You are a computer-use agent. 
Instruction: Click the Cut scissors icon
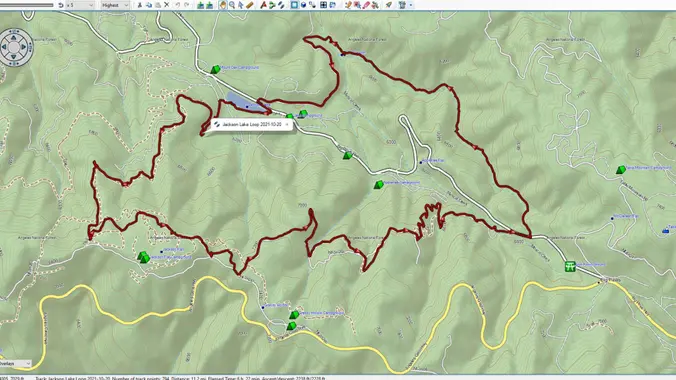[x=140, y=5]
